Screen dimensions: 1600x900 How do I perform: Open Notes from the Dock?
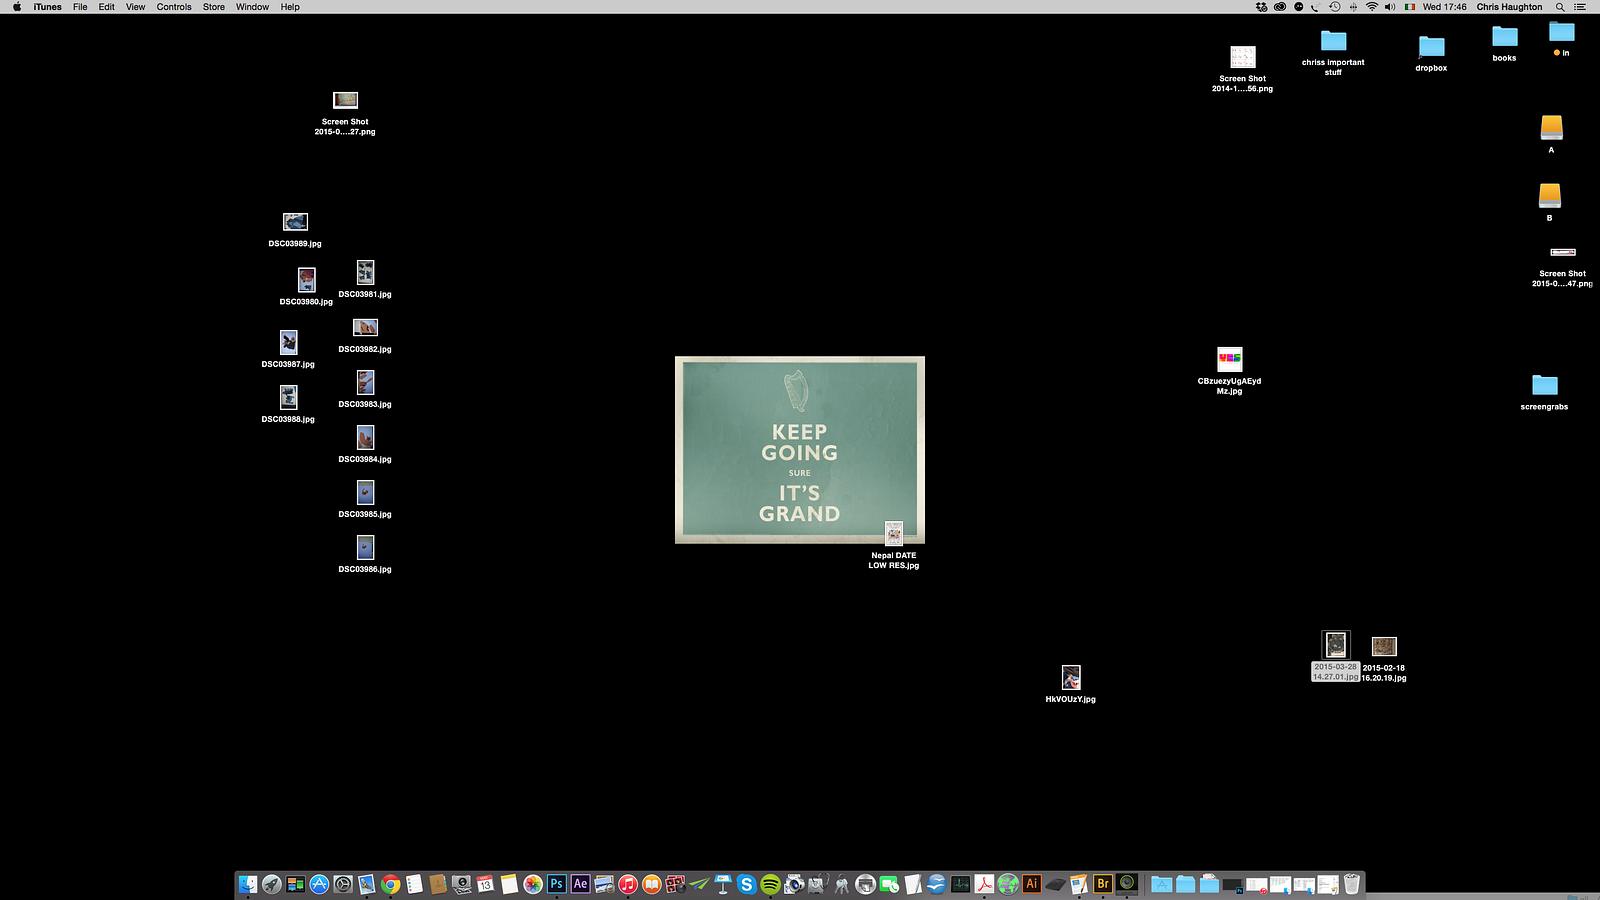pyautogui.click(x=509, y=884)
